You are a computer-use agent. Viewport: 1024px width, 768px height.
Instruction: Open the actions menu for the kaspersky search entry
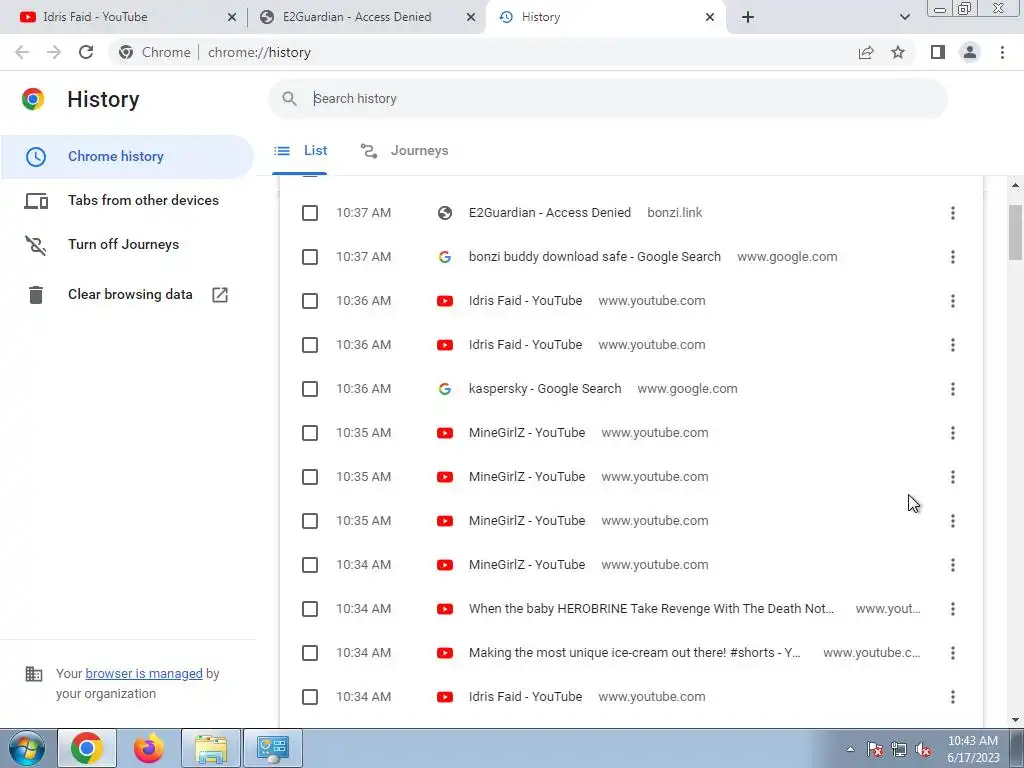pyautogui.click(x=953, y=389)
